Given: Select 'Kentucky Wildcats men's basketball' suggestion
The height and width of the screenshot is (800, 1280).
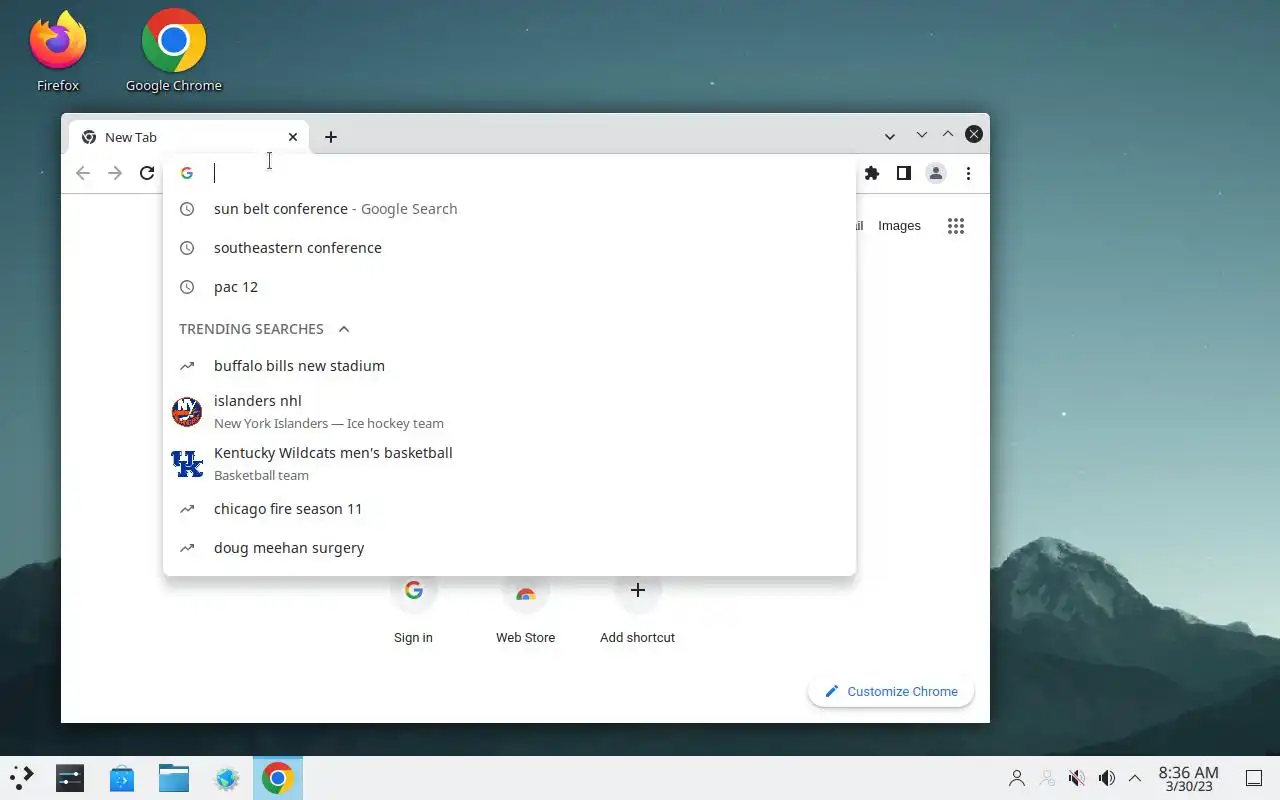Looking at the screenshot, I should click(x=510, y=463).
